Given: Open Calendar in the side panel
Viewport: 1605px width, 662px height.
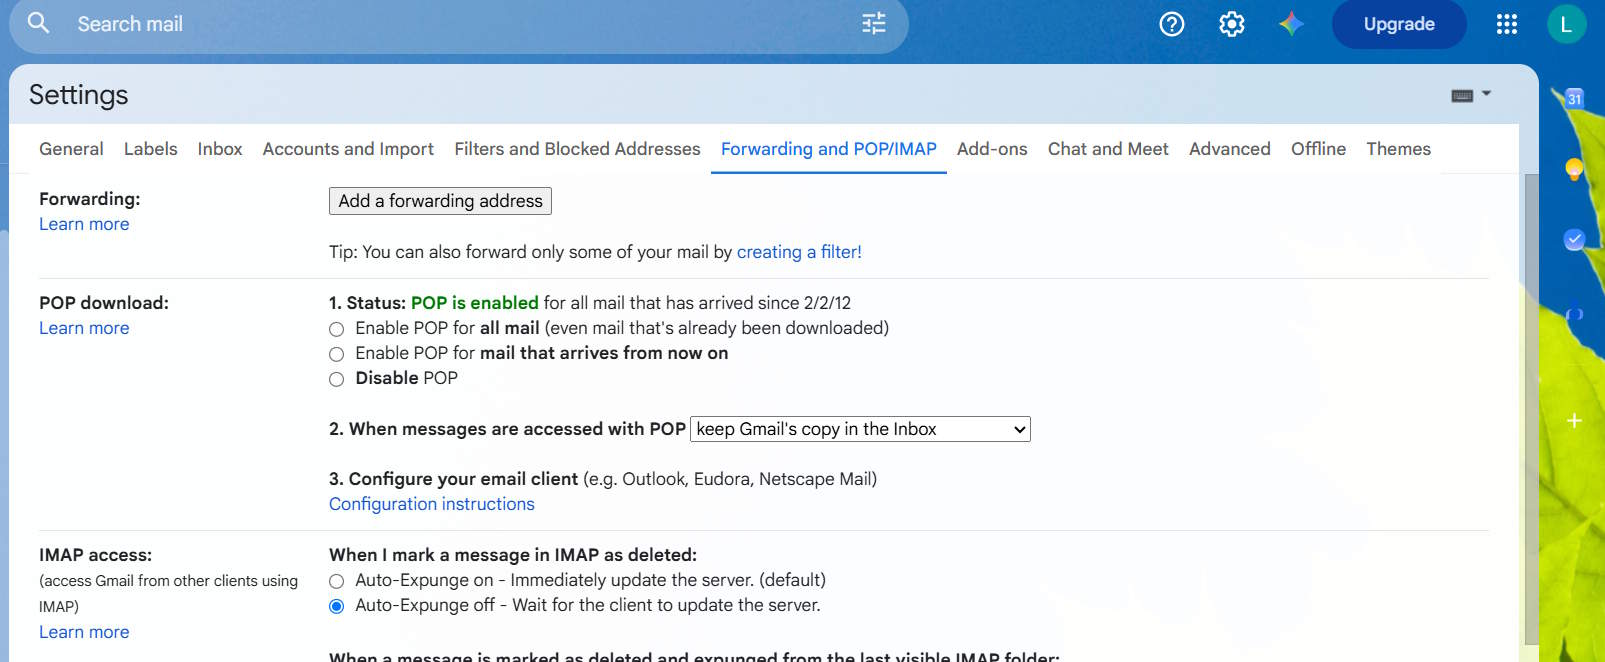Looking at the screenshot, I should pyautogui.click(x=1574, y=98).
